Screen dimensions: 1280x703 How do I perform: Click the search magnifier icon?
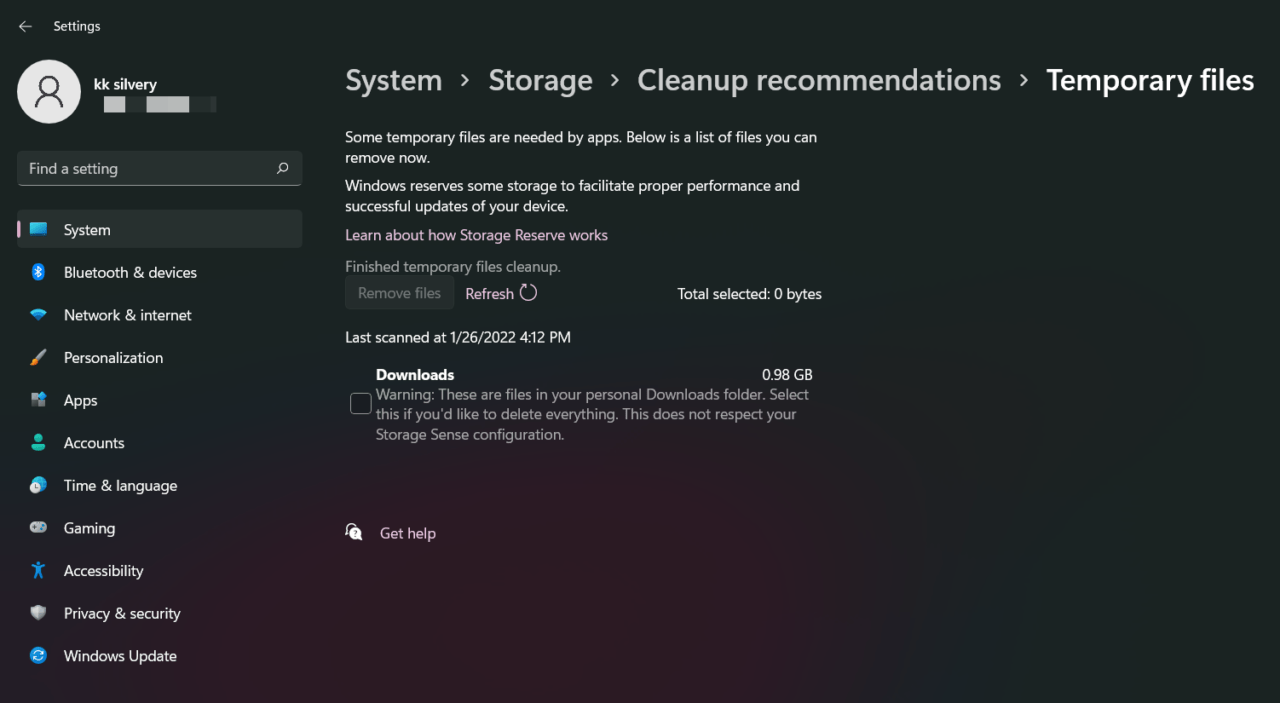(283, 169)
